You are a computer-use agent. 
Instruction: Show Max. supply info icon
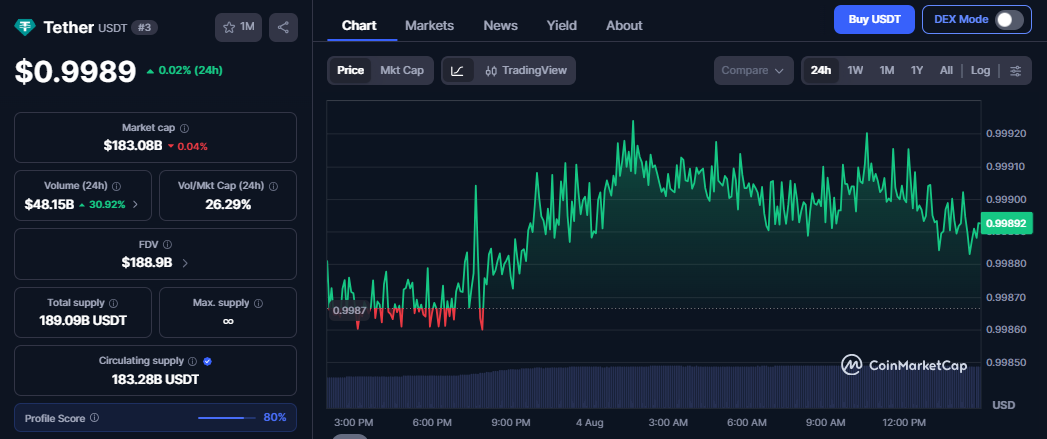(258, 303)
